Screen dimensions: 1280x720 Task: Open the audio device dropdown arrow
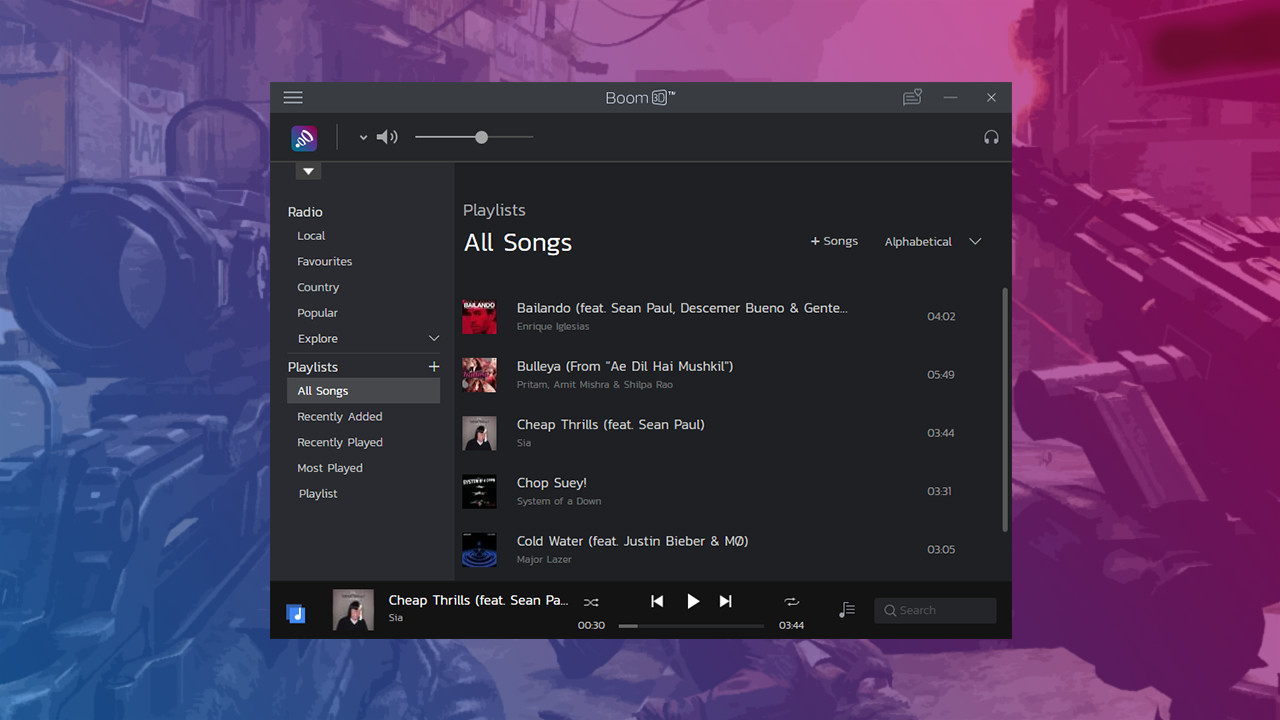point(362,137)
